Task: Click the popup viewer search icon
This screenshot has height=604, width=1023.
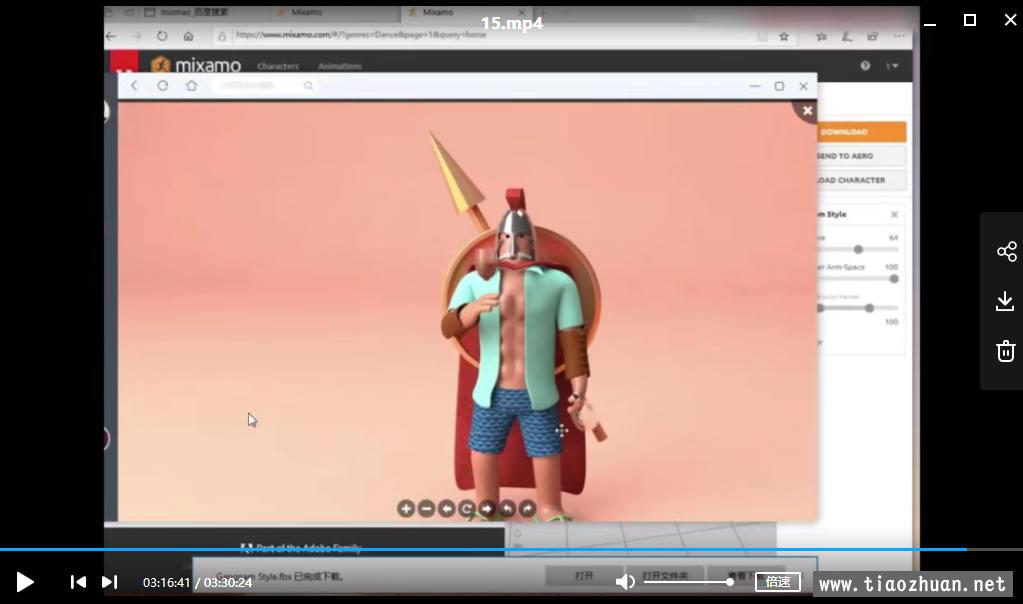Action: click(308, 85)
